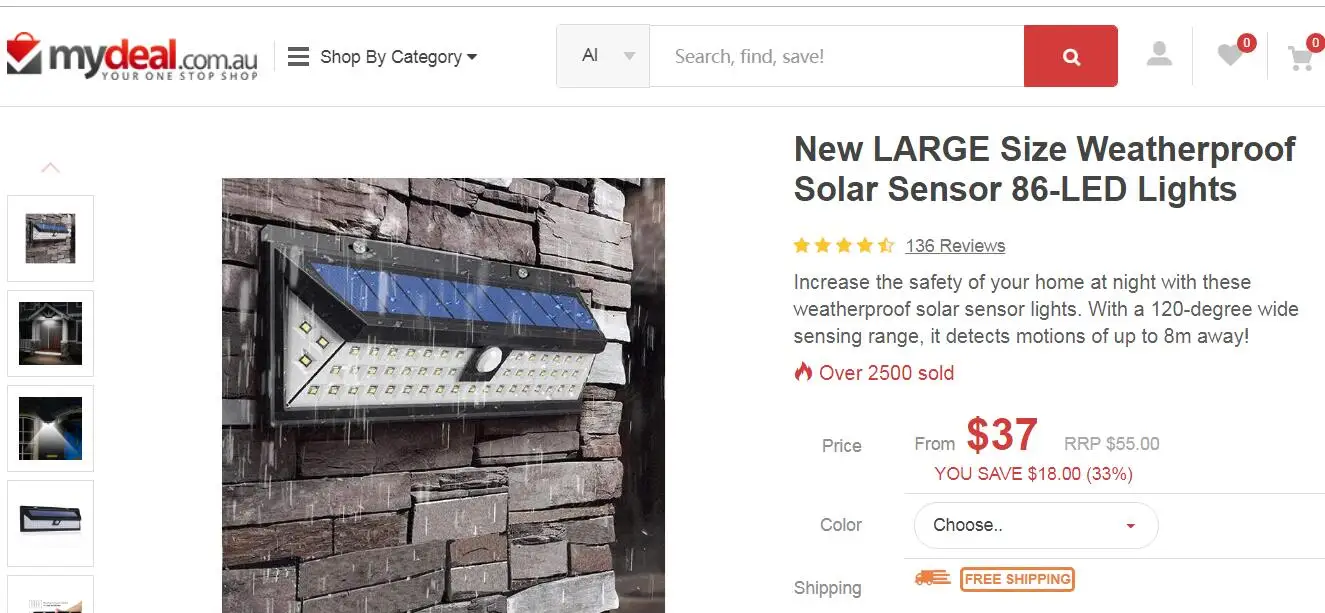Open the wishlist heart icon

[x=1230, y=56]
